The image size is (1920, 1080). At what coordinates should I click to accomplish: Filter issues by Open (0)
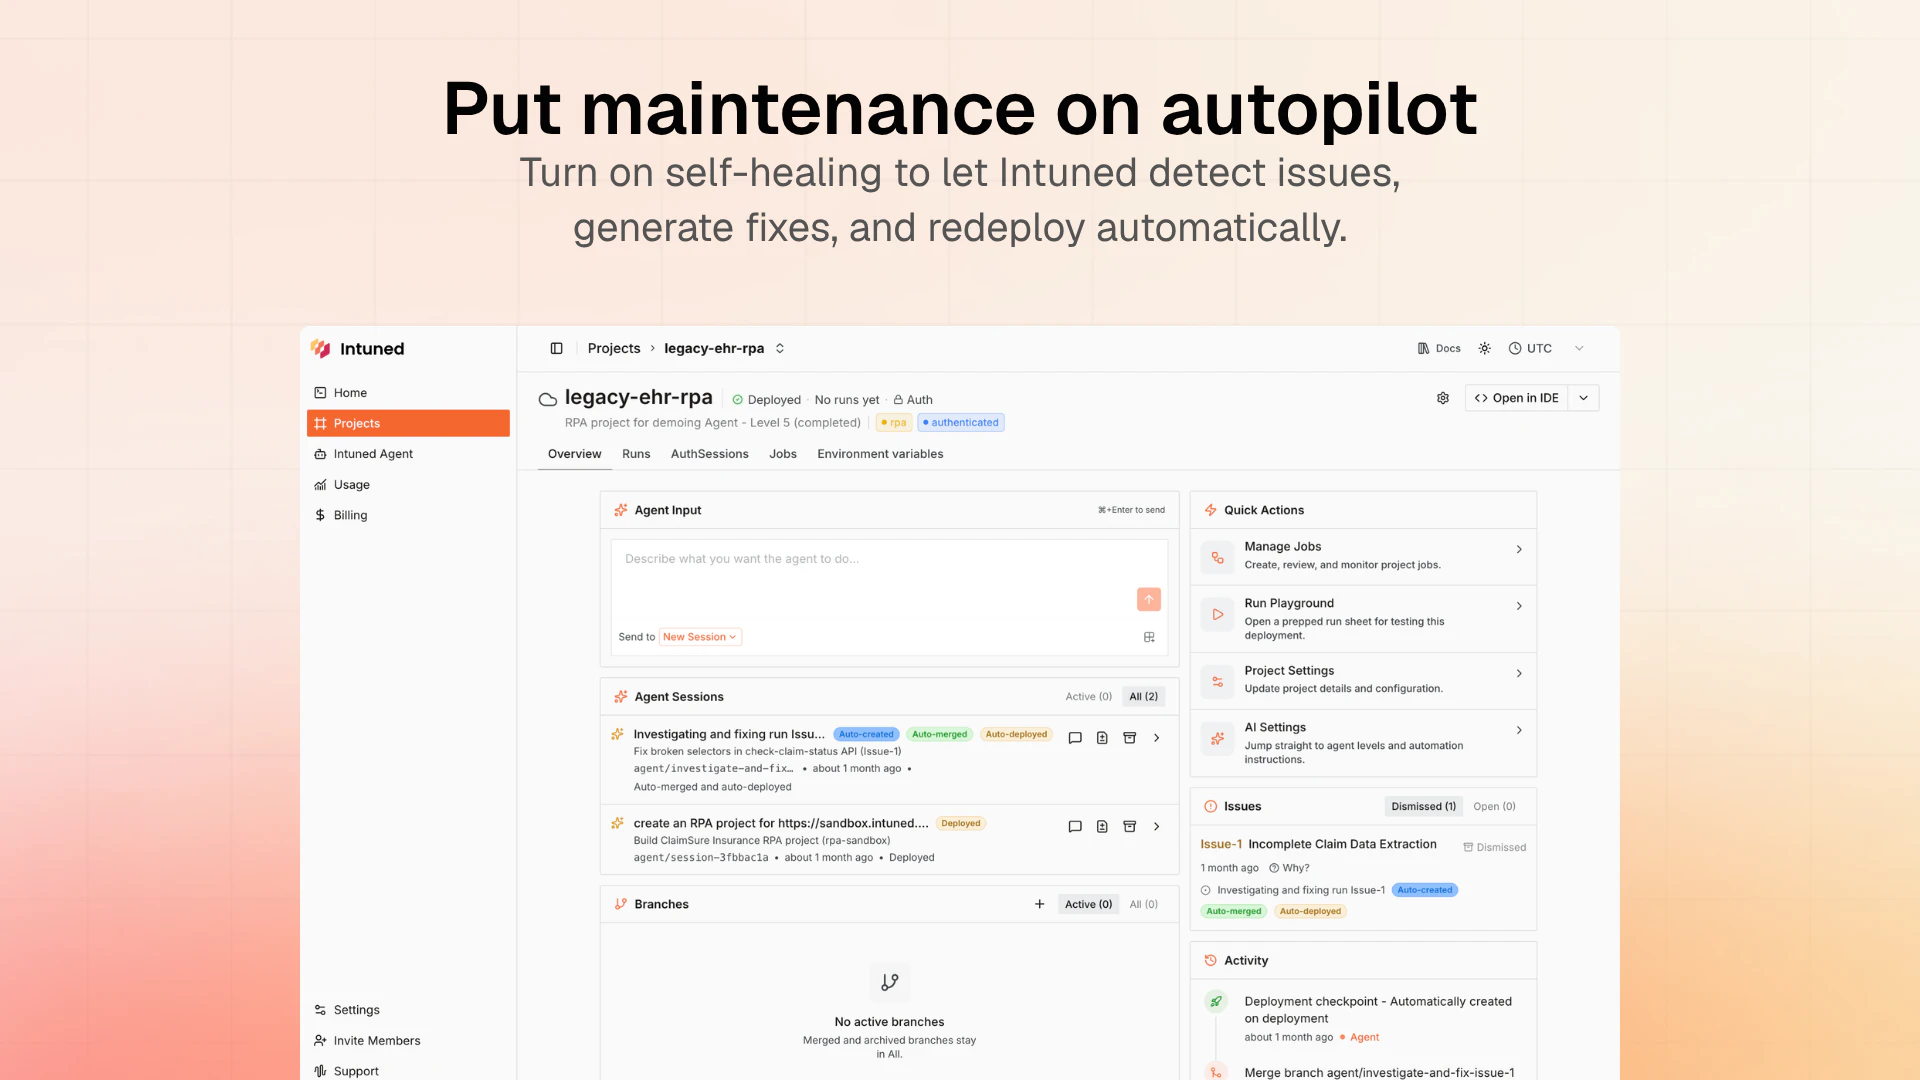pyautogui.click(x=1495, y=806)
